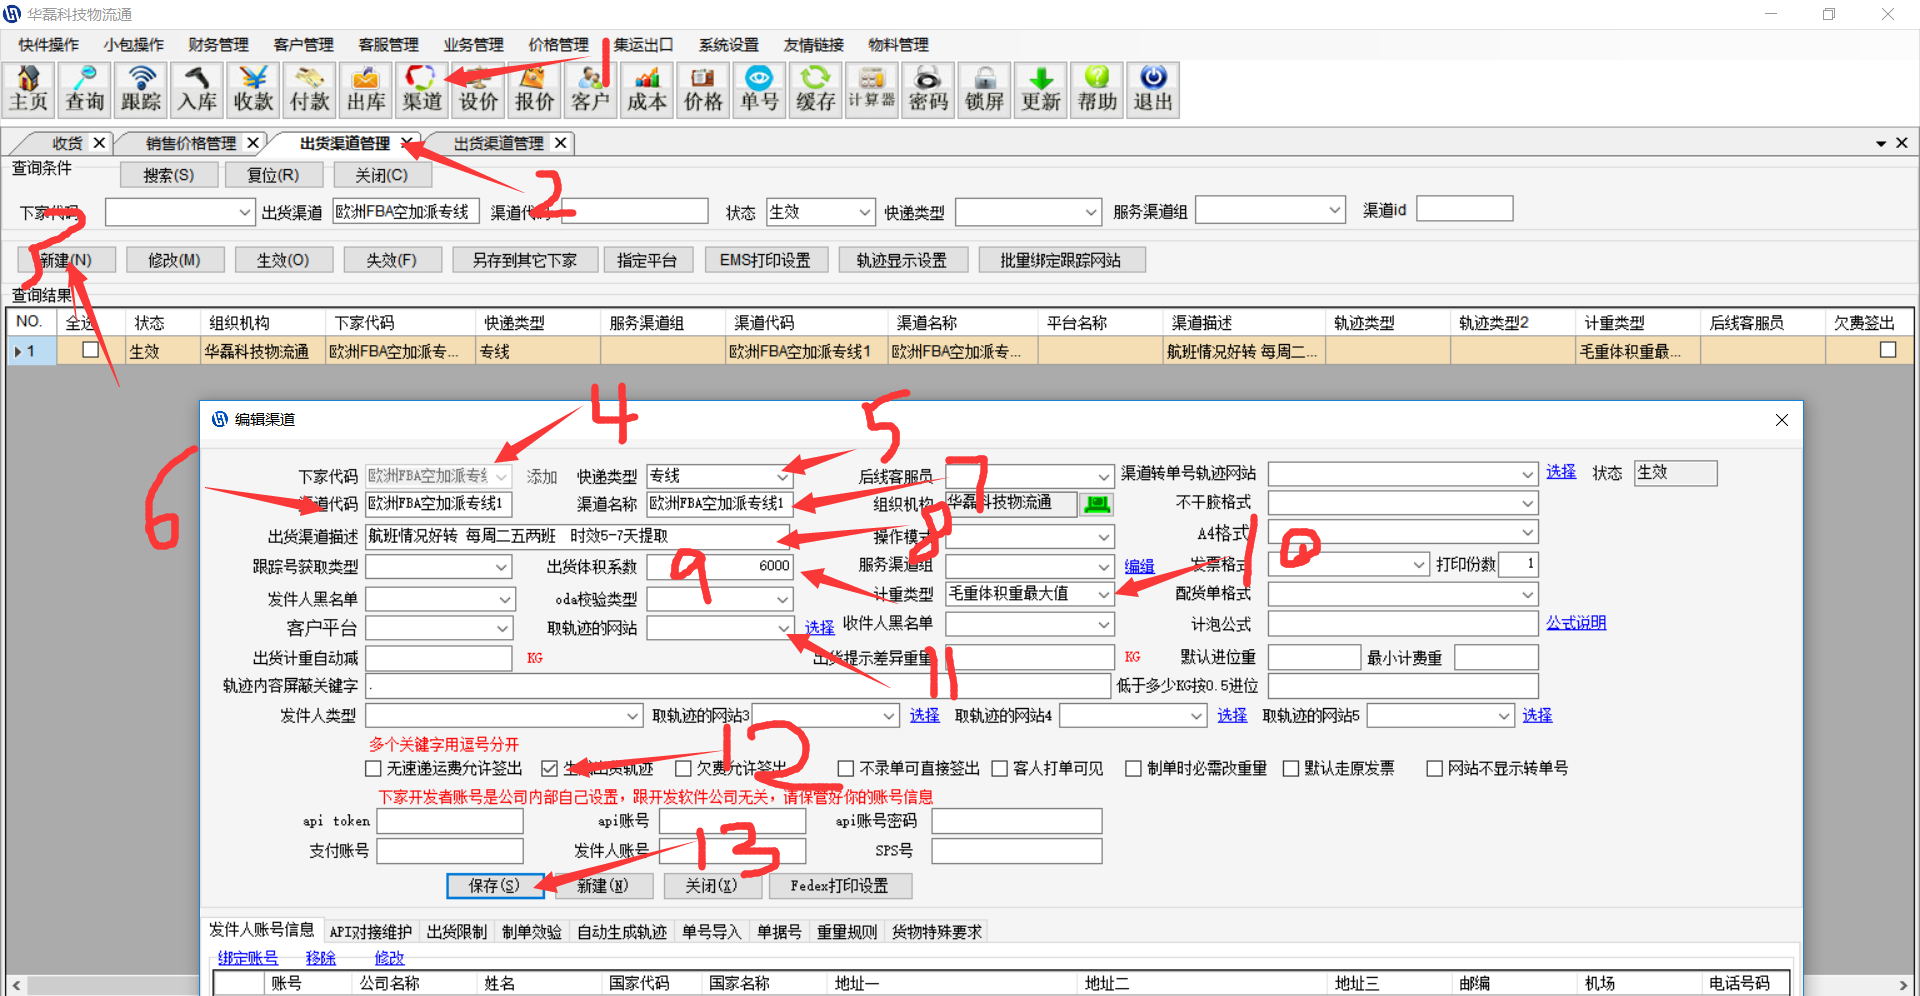This screenshot has width=1920, height=996.
Task: Open the 跟踪 tracking toolbar icon
Action: coord(141,89)
